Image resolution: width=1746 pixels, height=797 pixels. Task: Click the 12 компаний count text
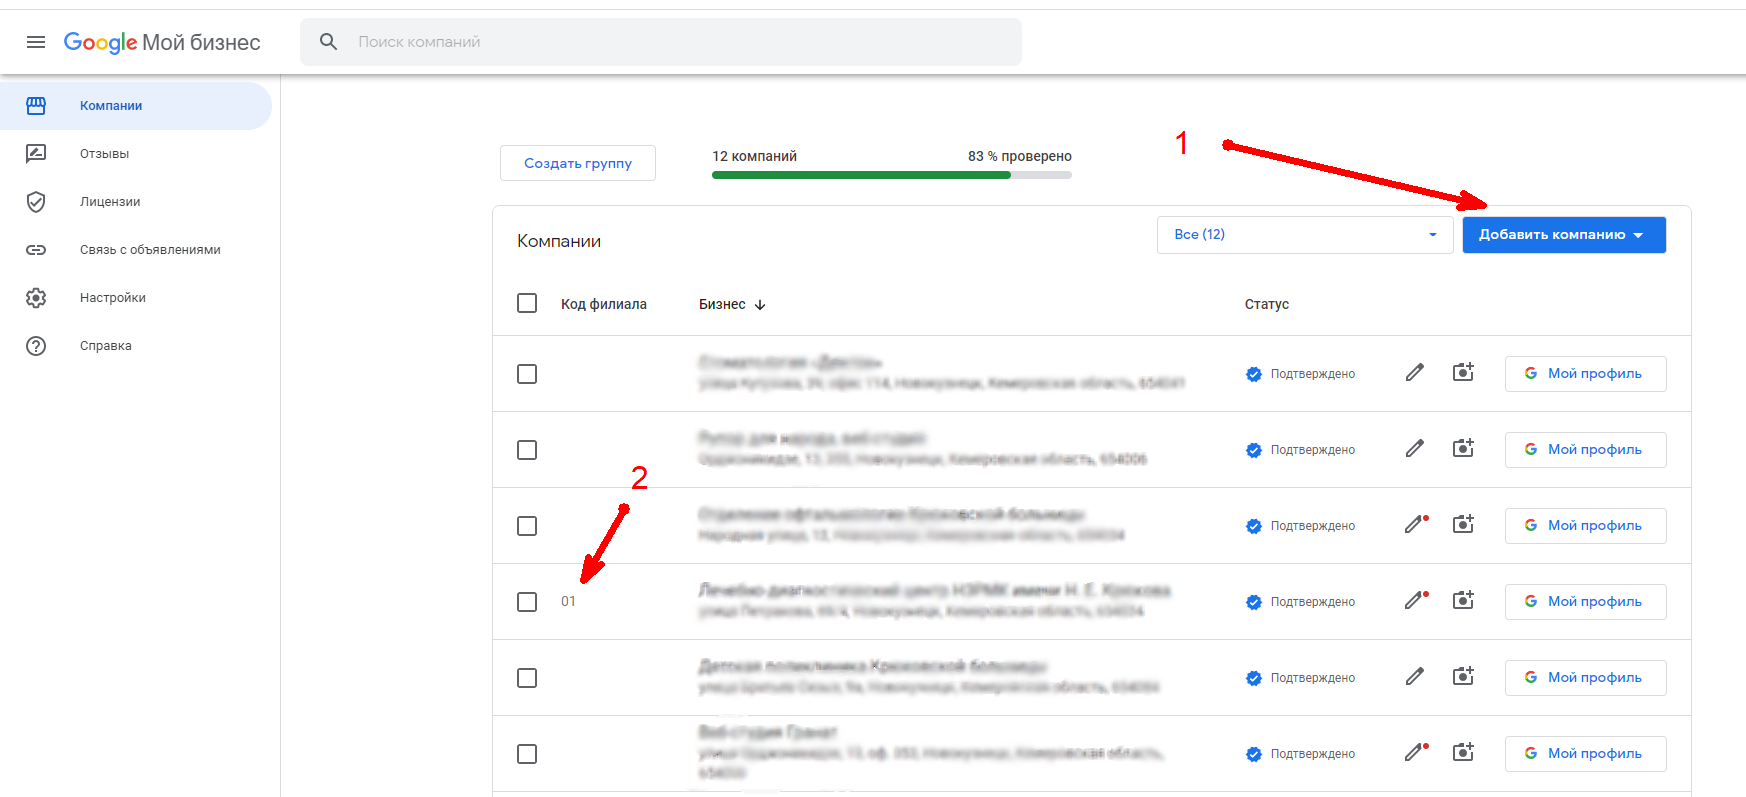coord(754,156)
